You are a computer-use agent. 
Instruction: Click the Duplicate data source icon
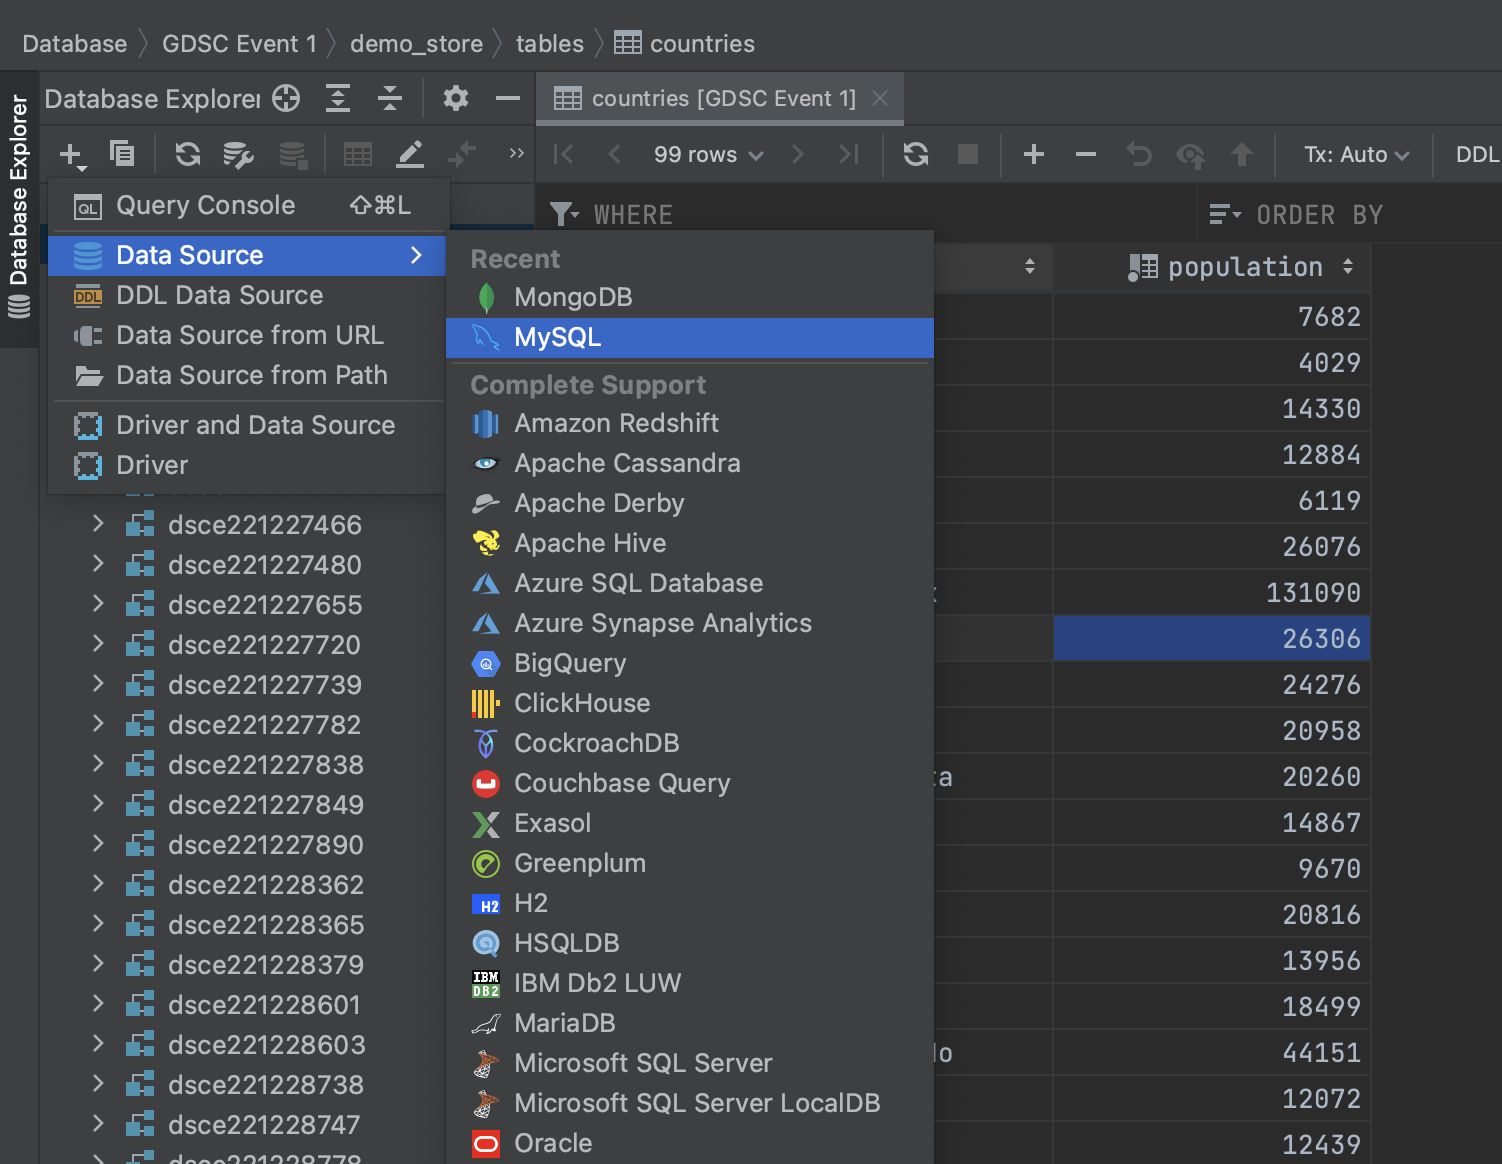point(122,153)
